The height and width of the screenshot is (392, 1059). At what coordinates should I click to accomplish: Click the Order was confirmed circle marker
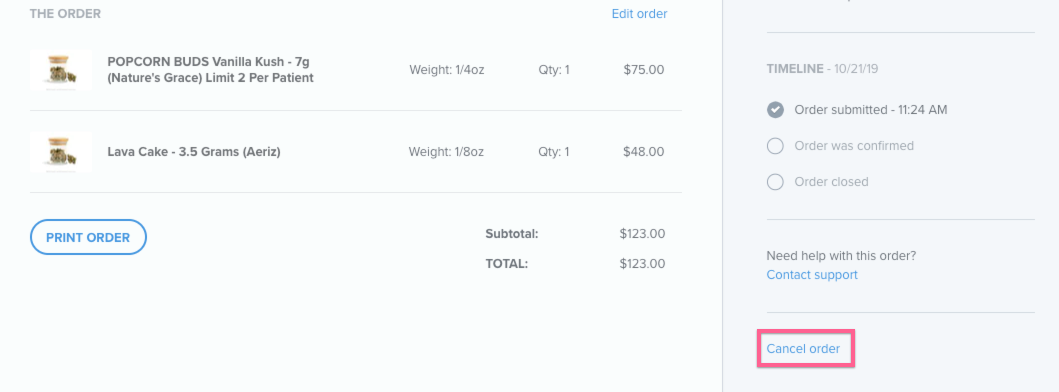pyautogui.click(x=775, y=146)
